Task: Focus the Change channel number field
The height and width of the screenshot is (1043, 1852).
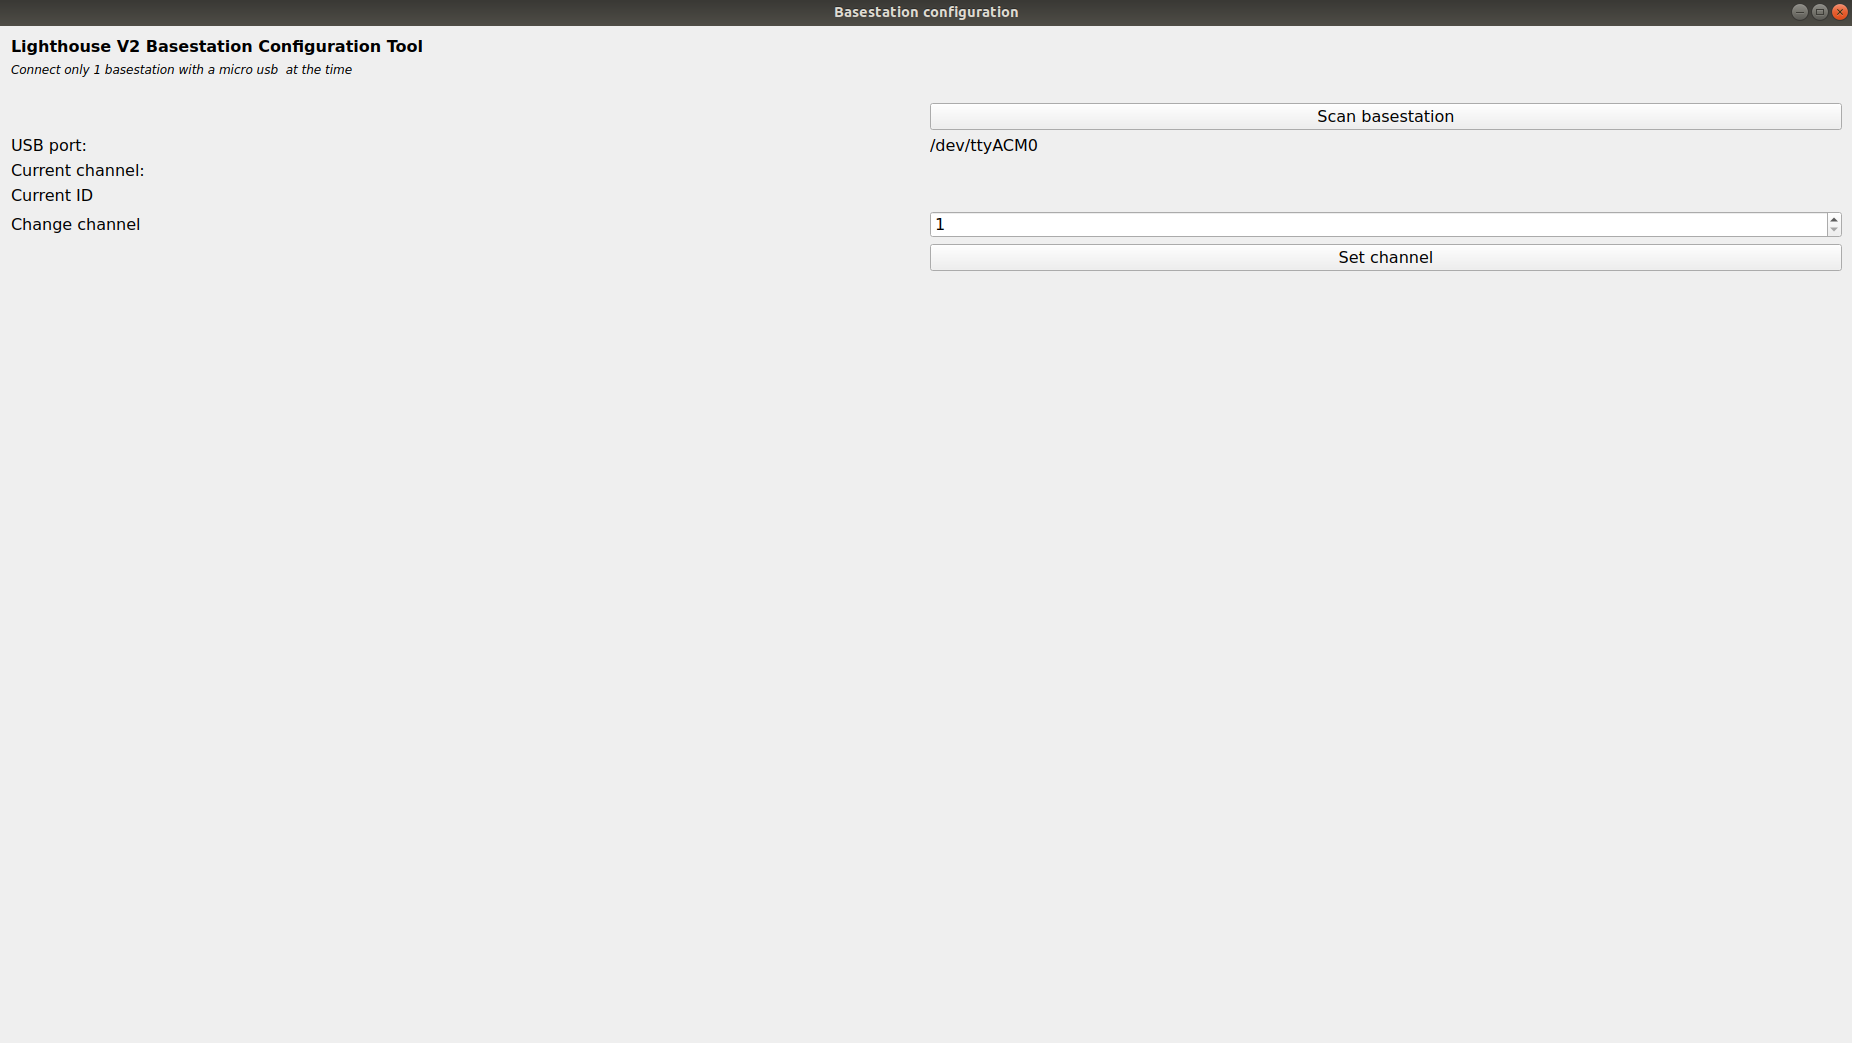Action: click(x=1378, y=224)
